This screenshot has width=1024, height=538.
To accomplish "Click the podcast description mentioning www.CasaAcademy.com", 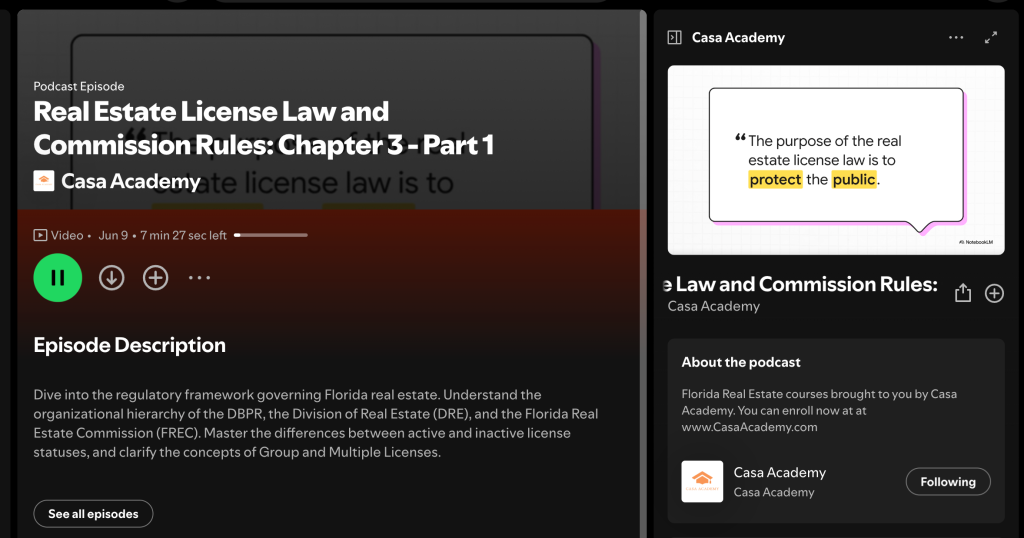I will point(819,411).
